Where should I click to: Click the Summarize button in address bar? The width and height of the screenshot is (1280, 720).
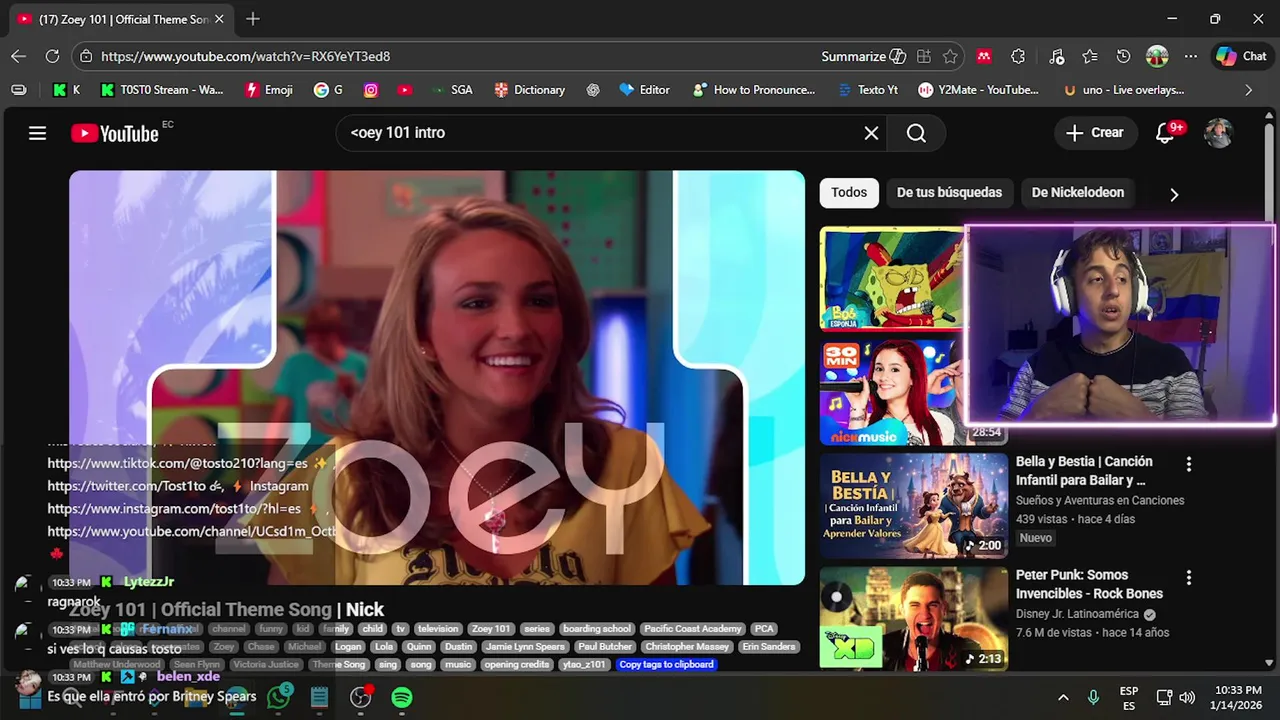point(864,57)
